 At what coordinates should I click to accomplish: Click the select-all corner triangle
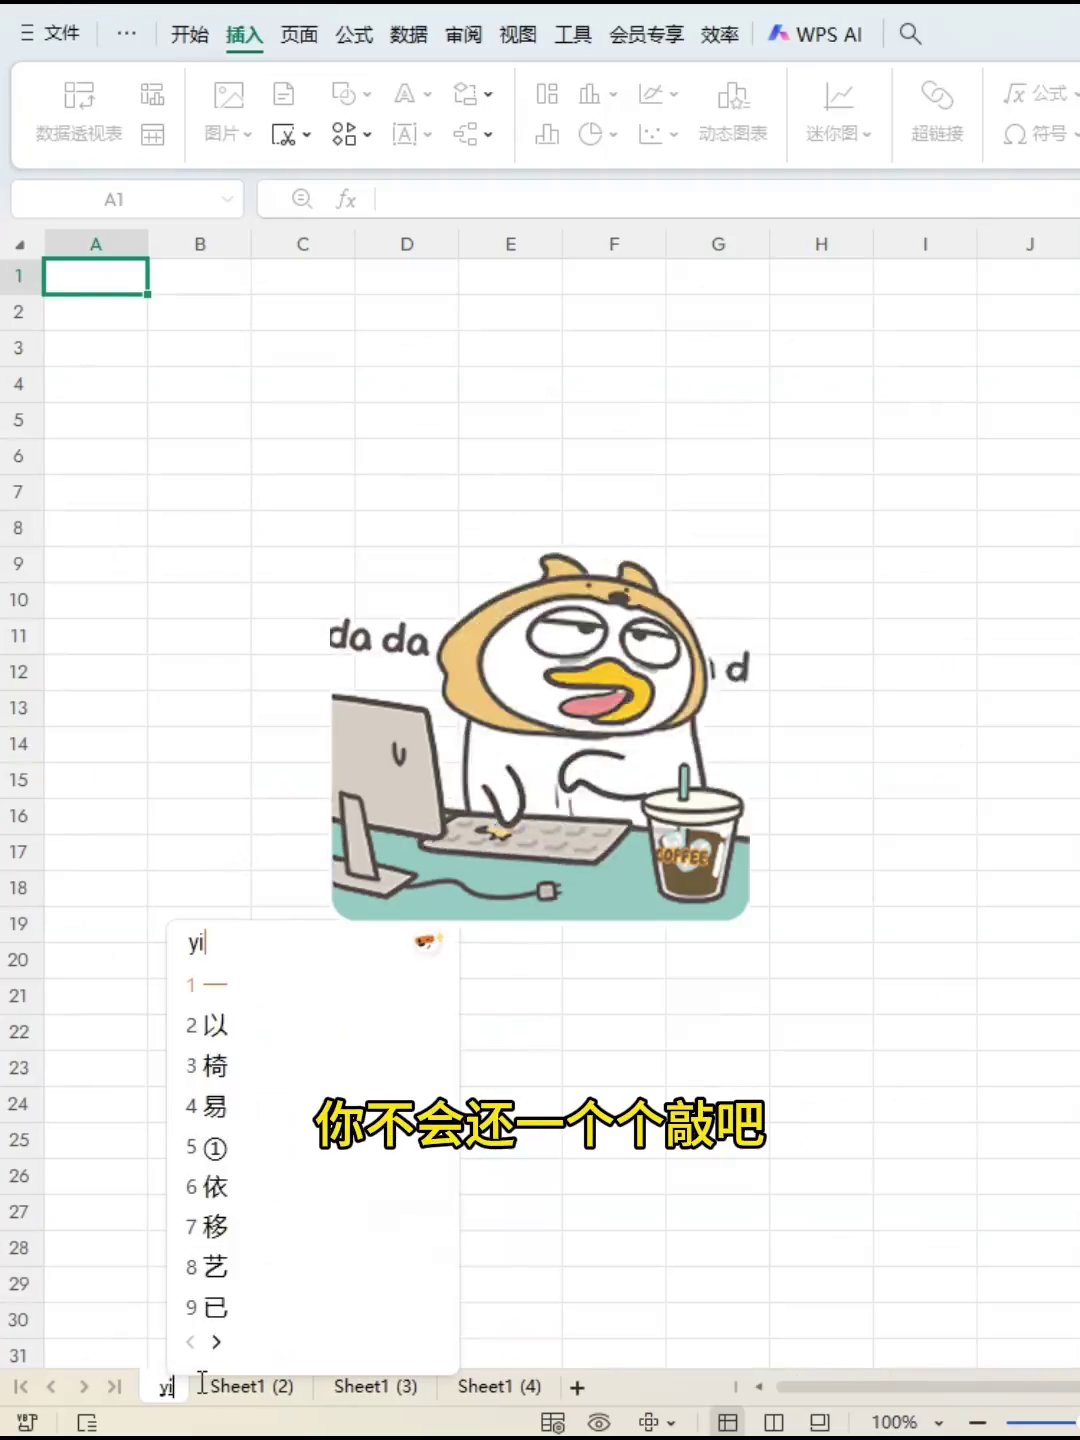[20, 245]
